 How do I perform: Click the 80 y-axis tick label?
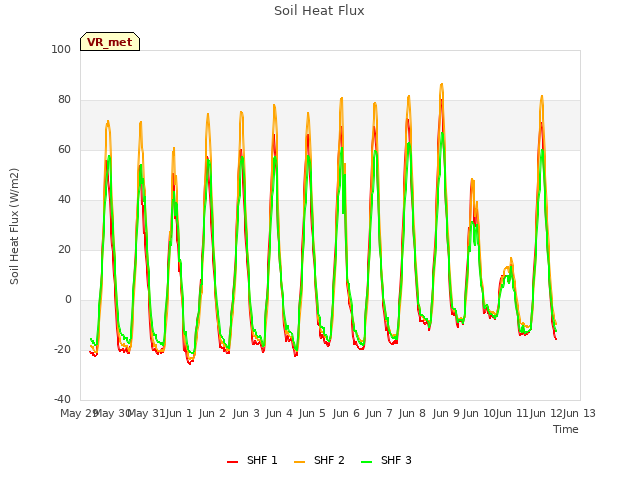64,100
